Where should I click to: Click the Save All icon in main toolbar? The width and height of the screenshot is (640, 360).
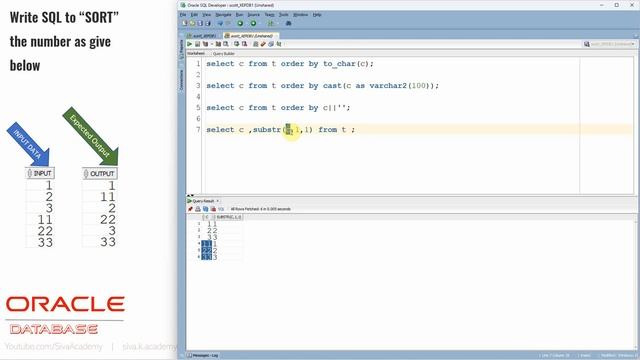point(207,24)
